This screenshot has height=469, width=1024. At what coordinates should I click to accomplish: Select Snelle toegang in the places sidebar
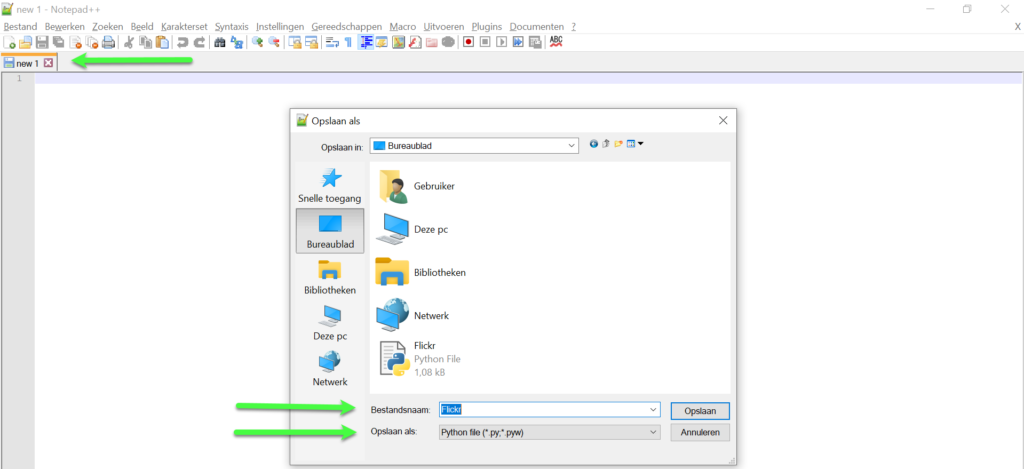pyautogui.click(x=329, y=185)
